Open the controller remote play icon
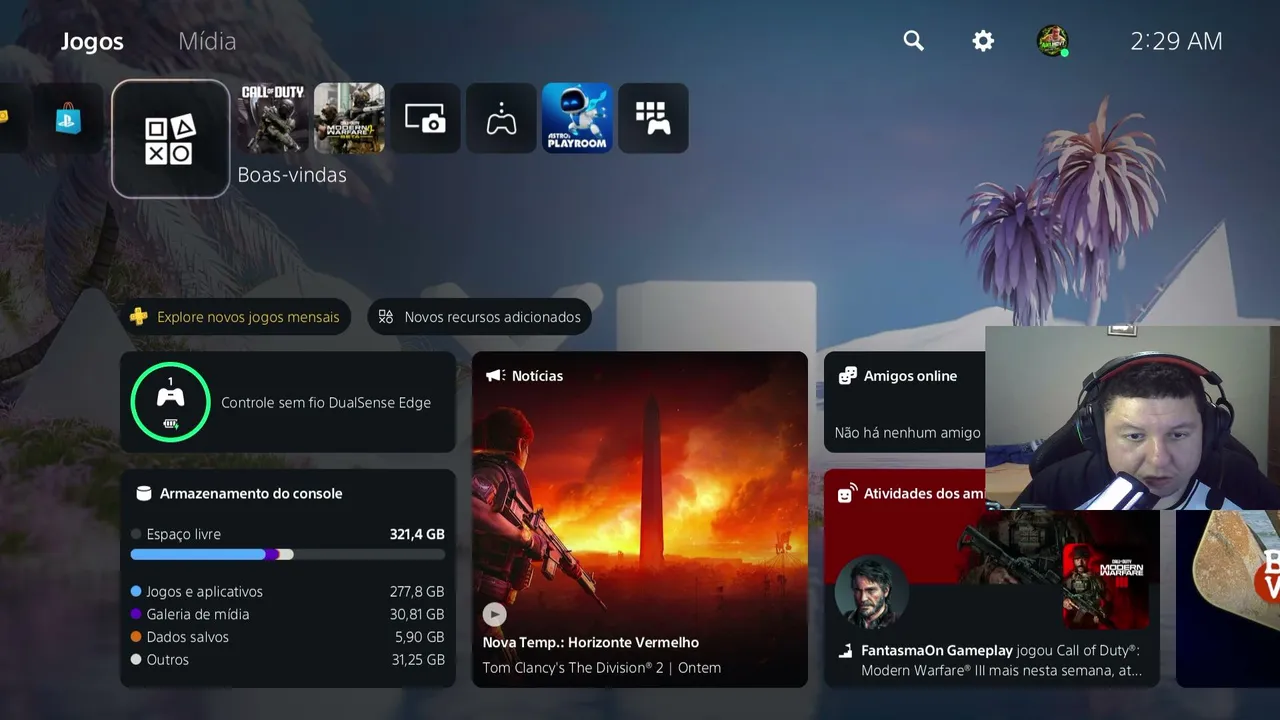The height and width of the screenshot is (720, 1280). click(501, 118)
